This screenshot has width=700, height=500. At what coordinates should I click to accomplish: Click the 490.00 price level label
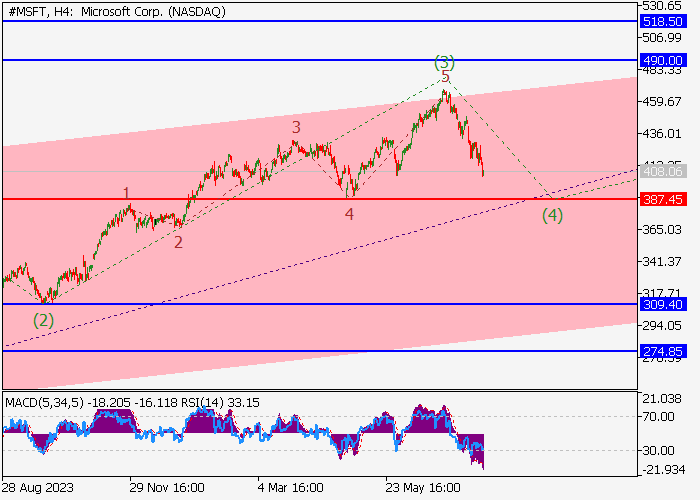[662, 60]
